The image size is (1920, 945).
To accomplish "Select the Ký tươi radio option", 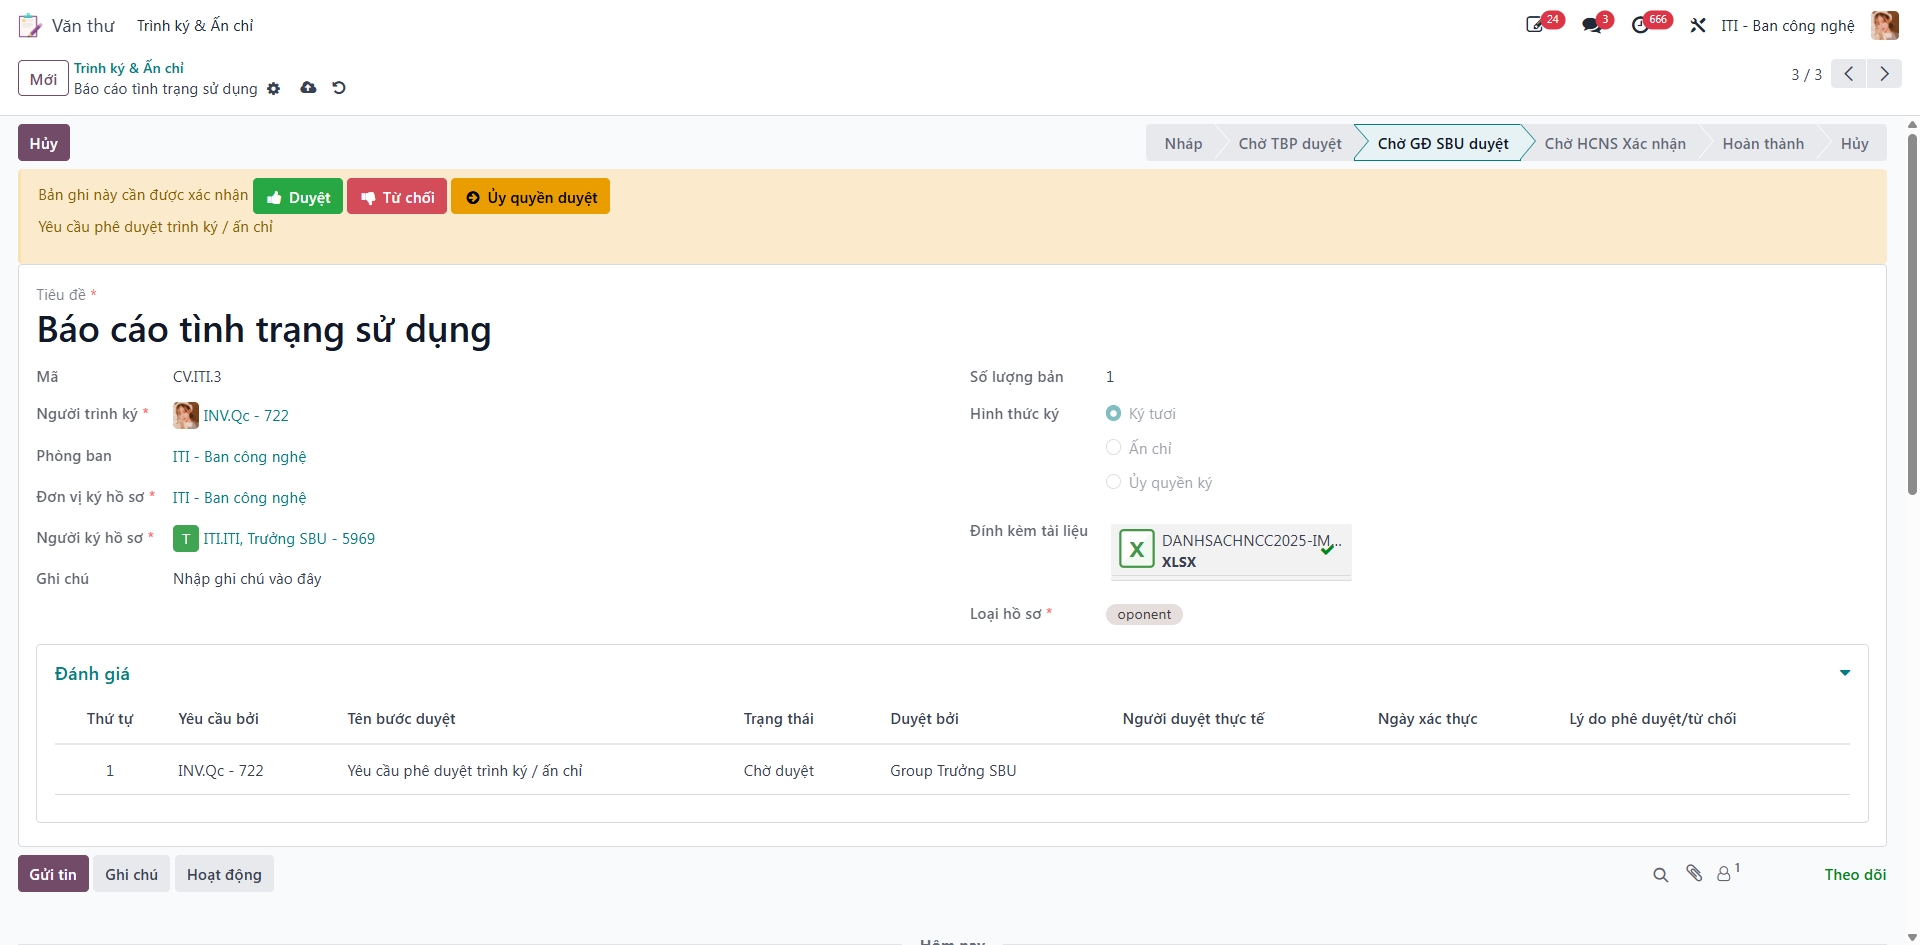I will 1113,413.
